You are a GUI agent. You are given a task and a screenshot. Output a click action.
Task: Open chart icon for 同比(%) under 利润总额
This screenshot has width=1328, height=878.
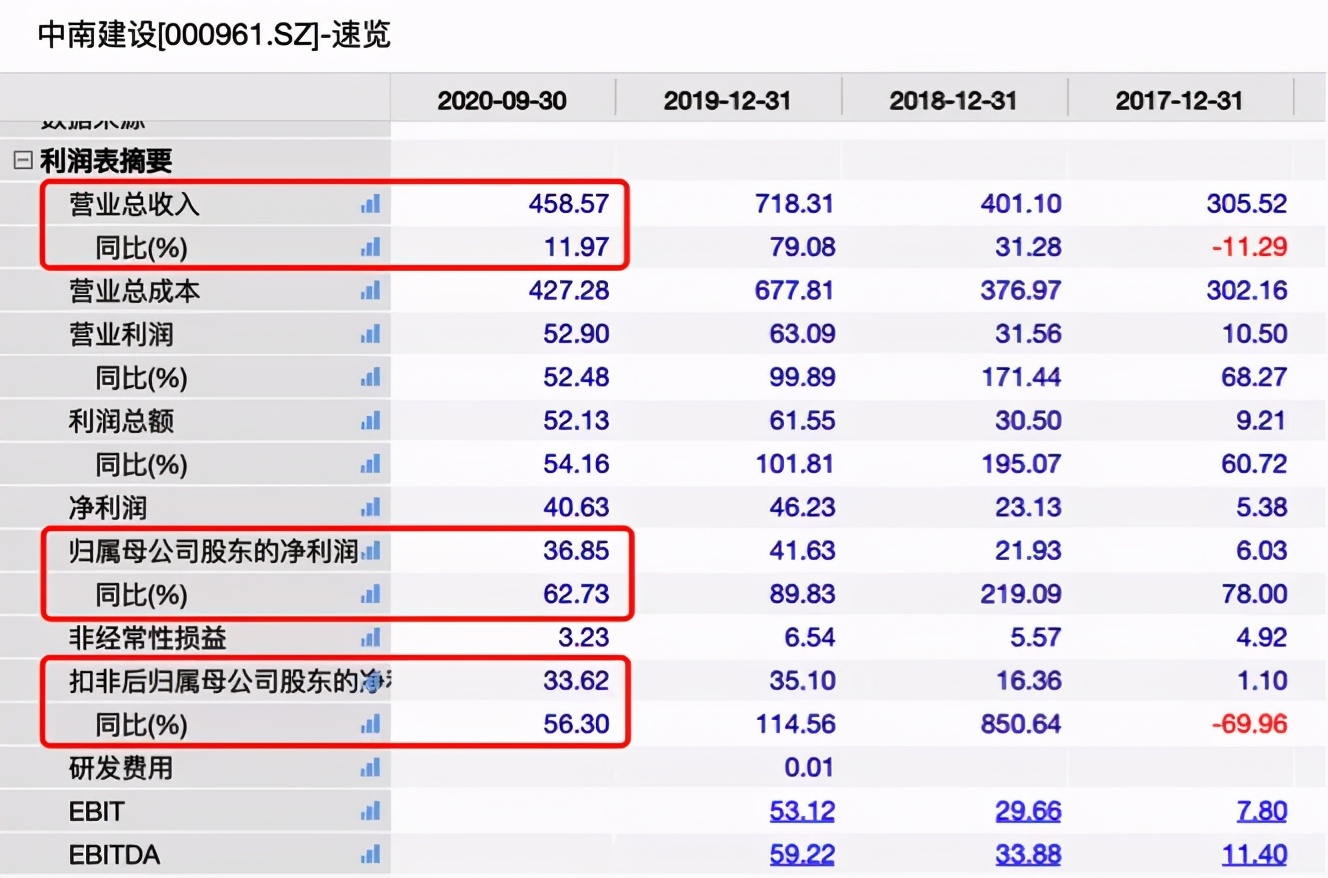[x=371, y=464]
